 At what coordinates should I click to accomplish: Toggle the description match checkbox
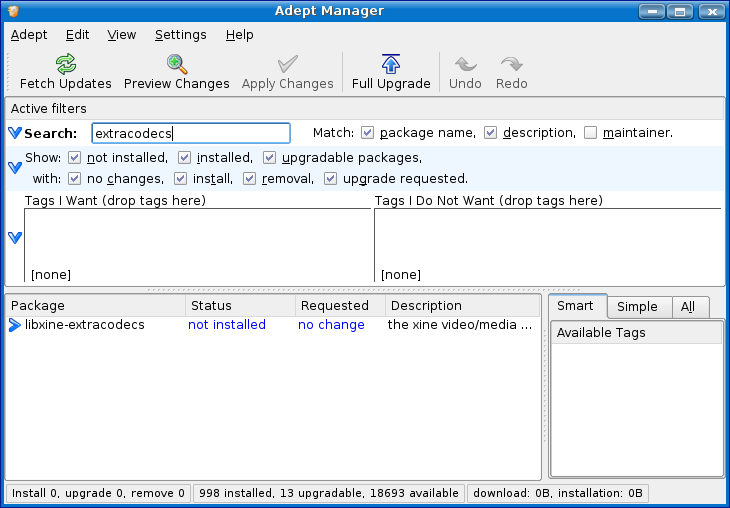pyautogui.click(x=490, y=133)
